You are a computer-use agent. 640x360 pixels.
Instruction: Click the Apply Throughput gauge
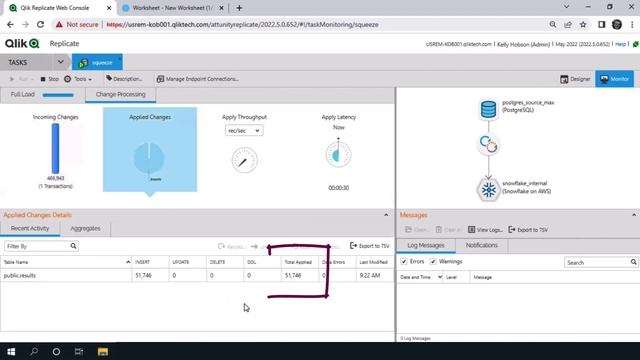[244, 160]
